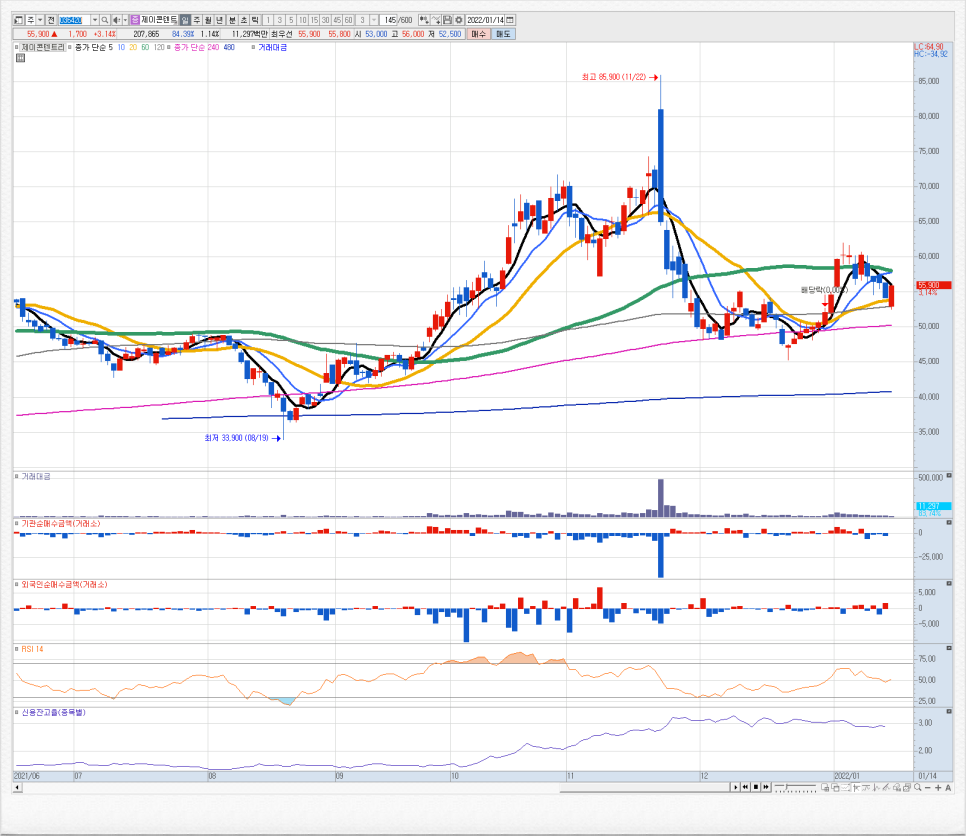
Task: Click the 신용잔고율(종목별) panel title
Action: 54,712
